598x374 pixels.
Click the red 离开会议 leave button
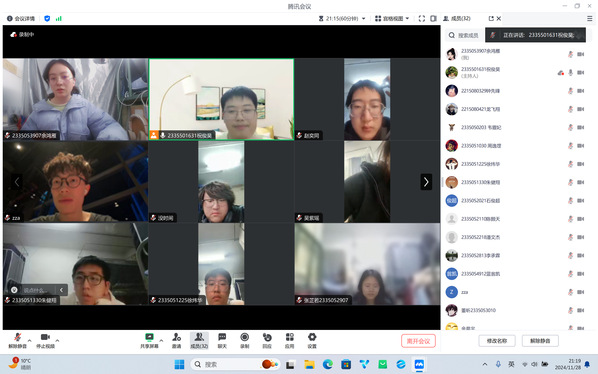point(418,341)
